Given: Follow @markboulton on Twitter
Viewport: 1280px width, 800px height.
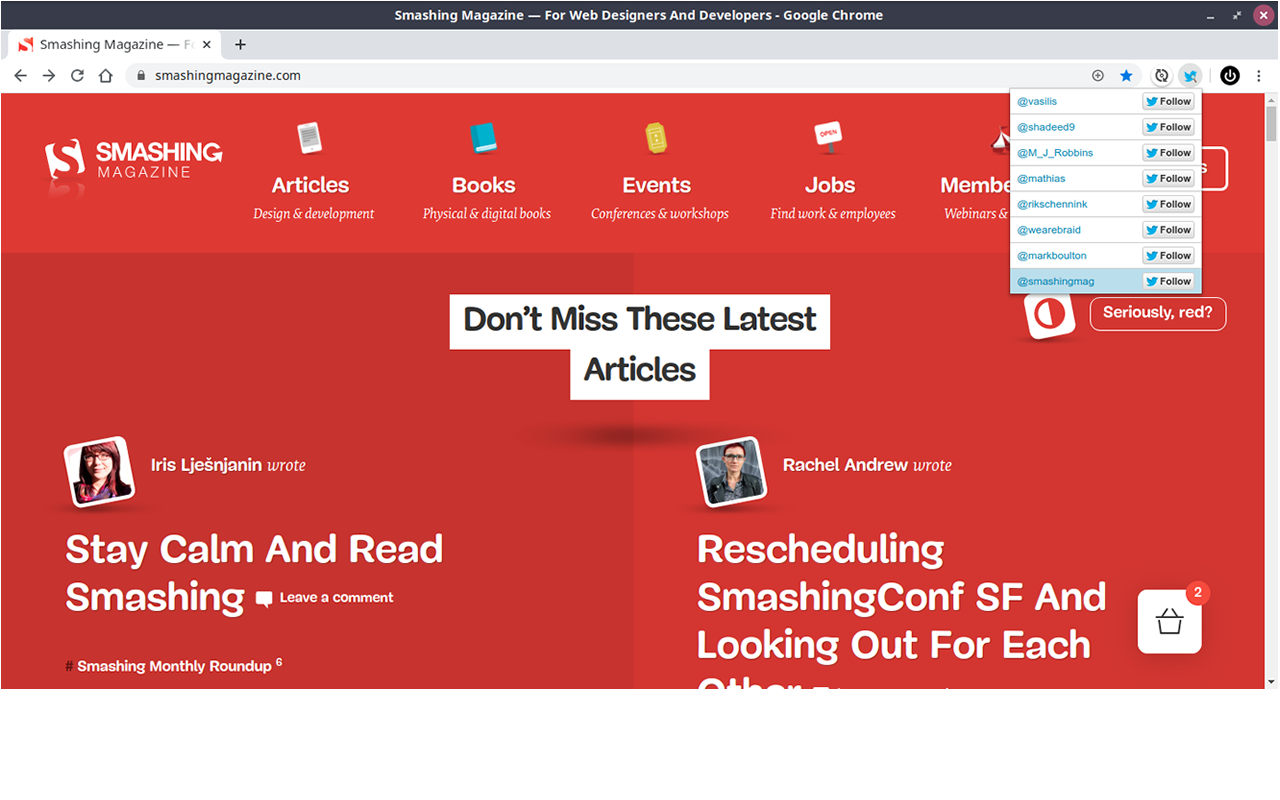Looking at the screenshot, I should [x=1168, y=256].
